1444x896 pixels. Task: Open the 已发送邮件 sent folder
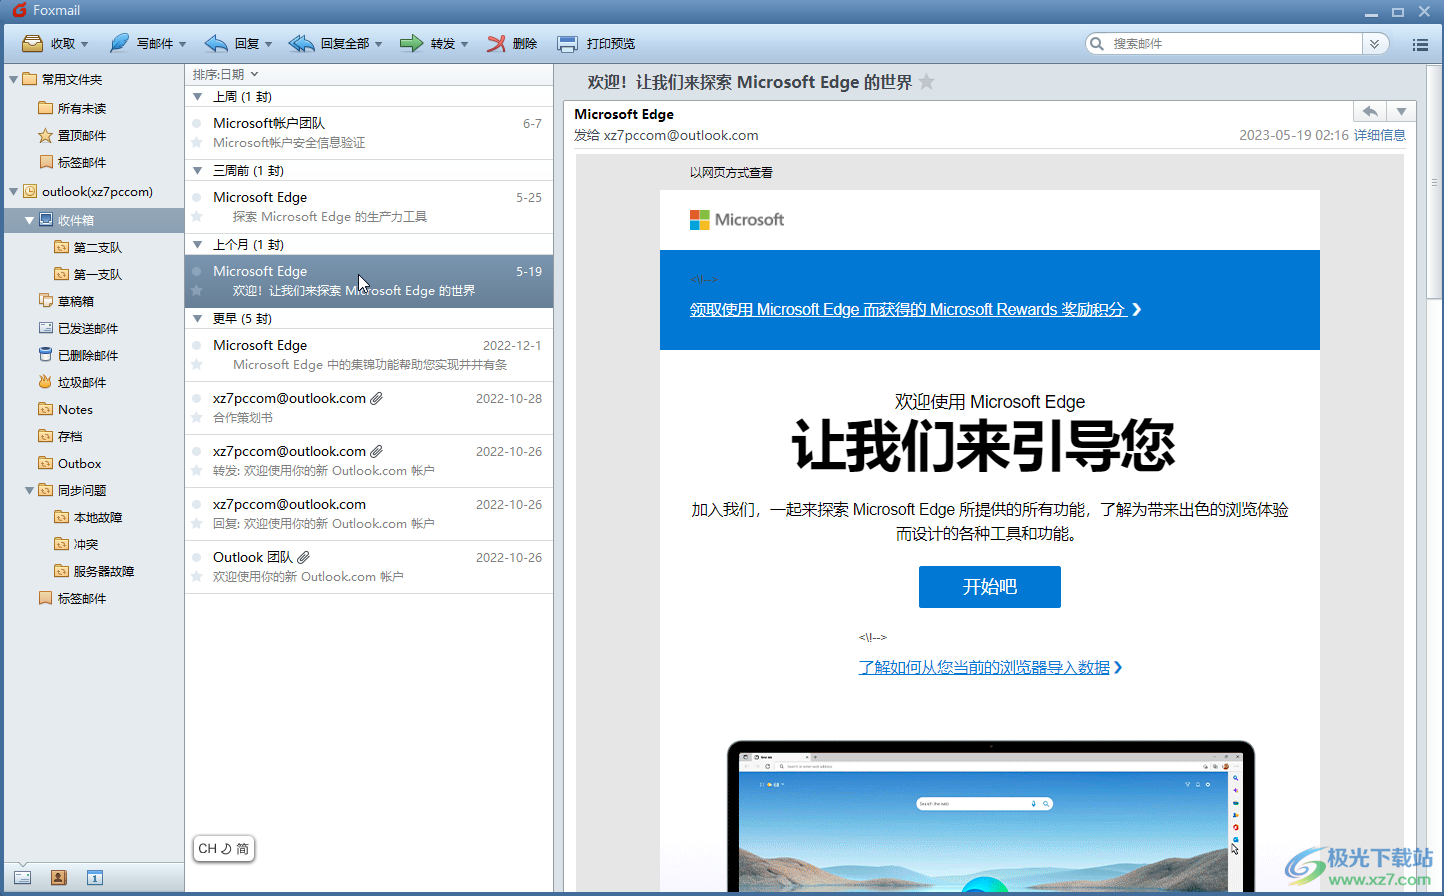[x=78, y=328]
